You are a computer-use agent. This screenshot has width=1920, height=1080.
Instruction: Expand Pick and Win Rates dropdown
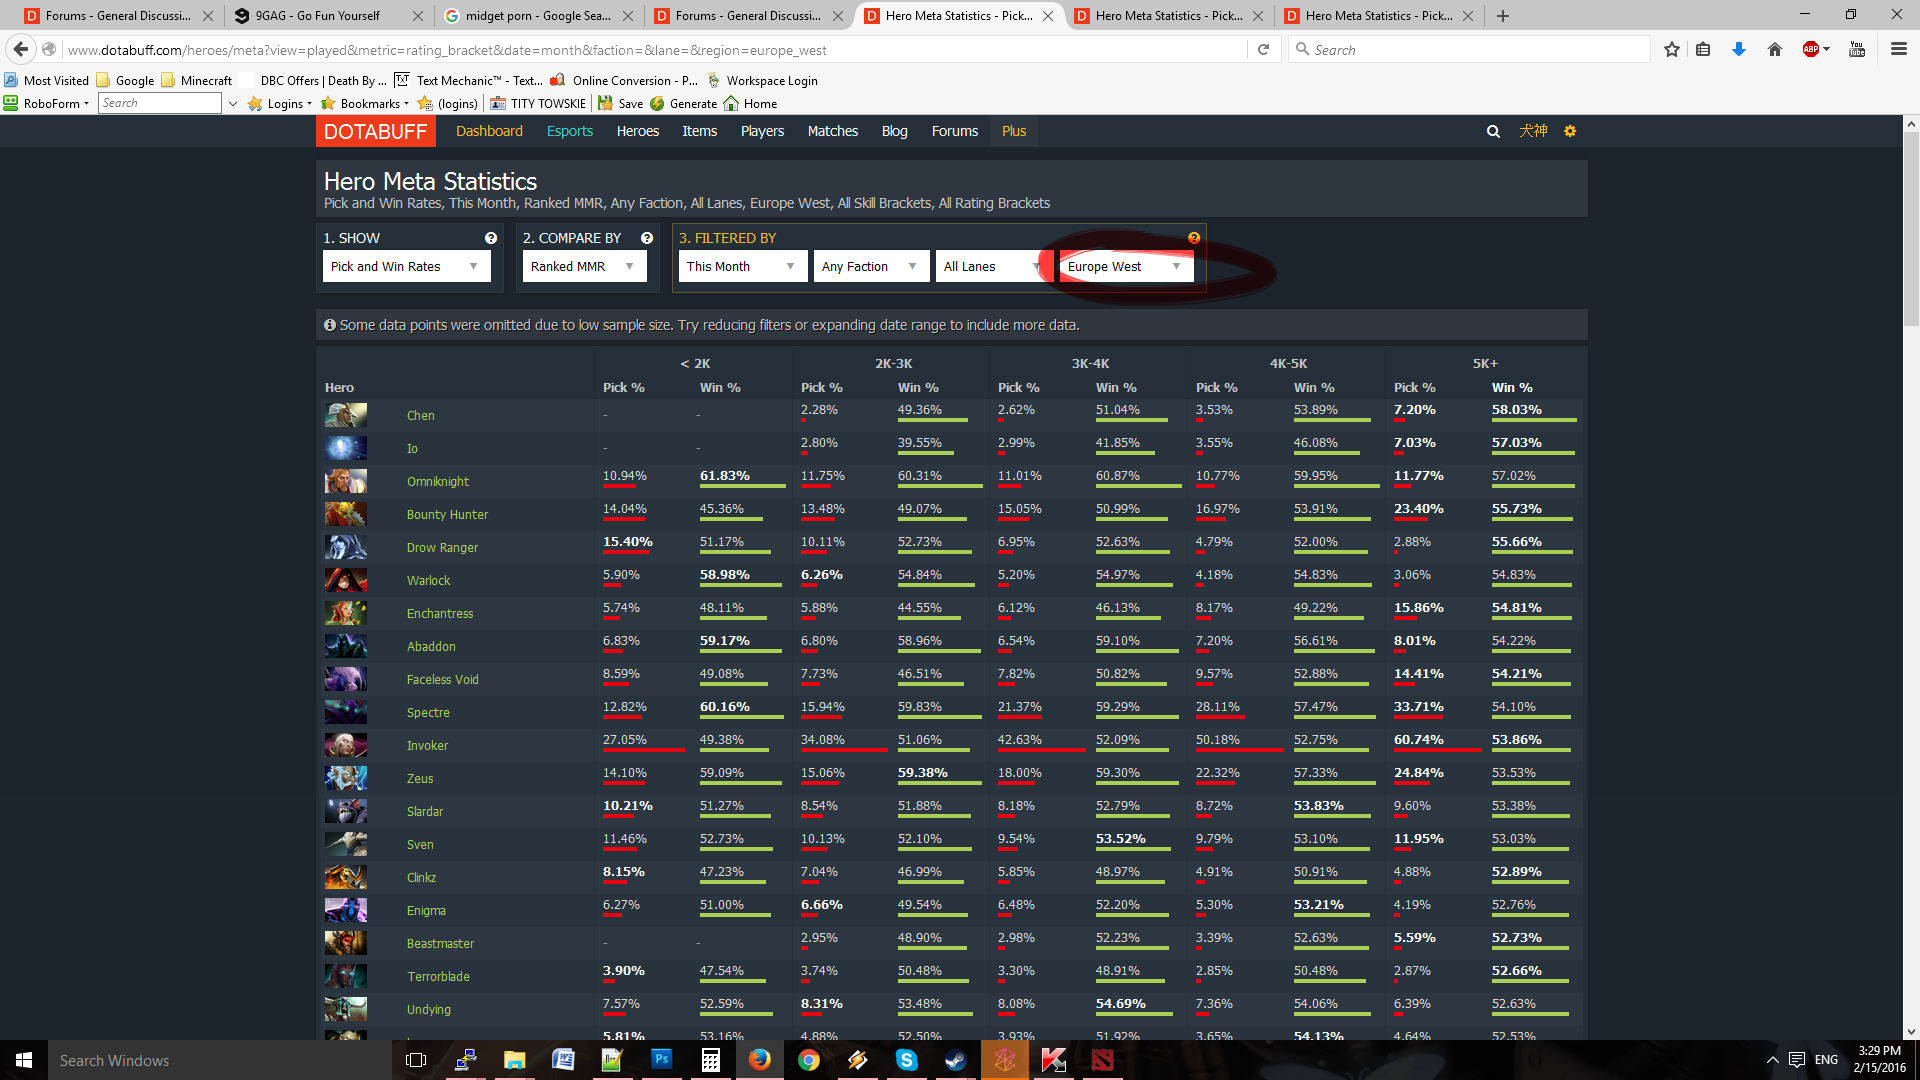tap(406, 266)
